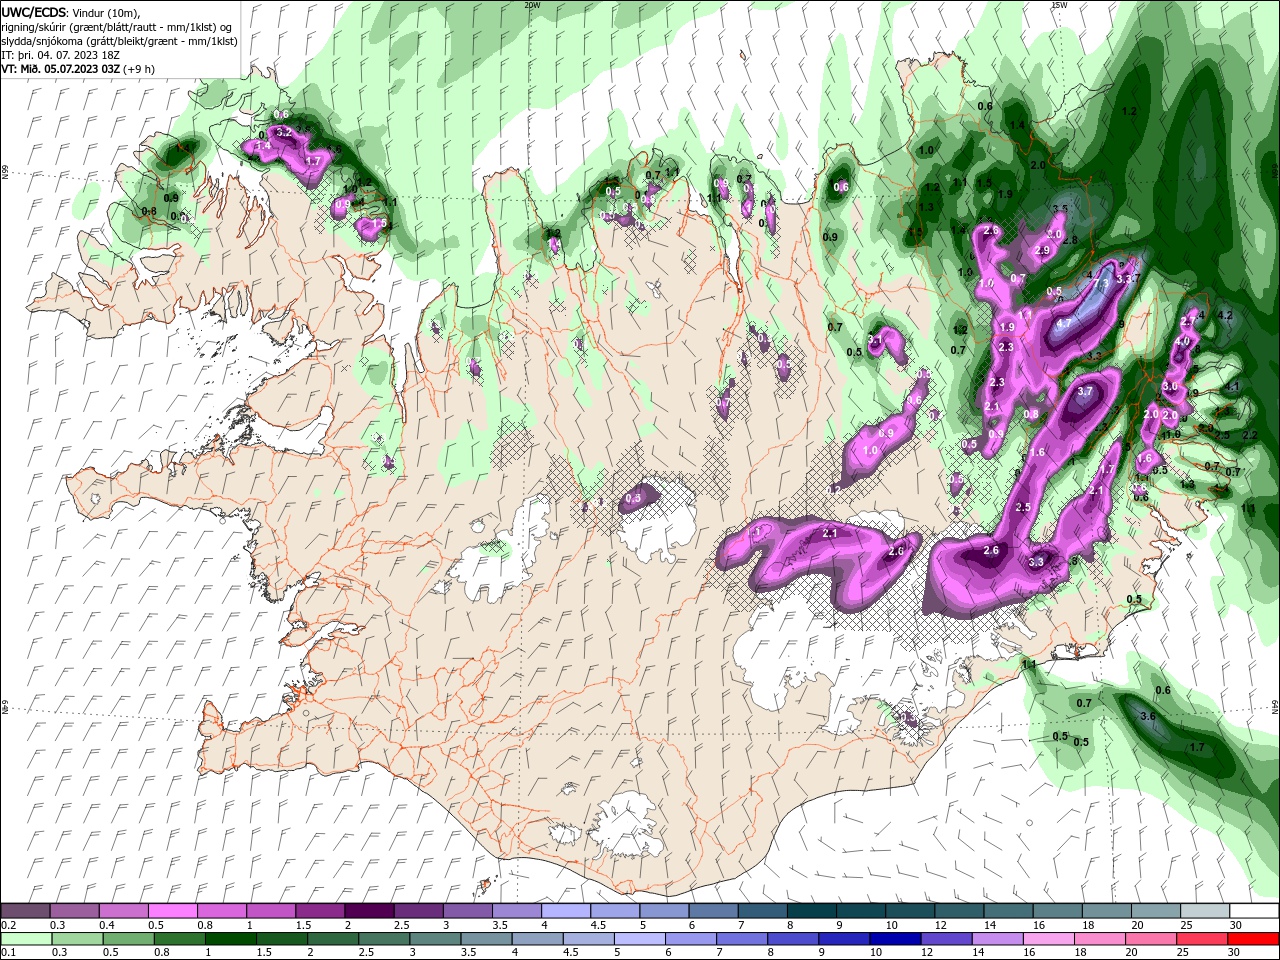Pick the palest green first swatch, lower legend
The image size is (1280, 960).
26,939
